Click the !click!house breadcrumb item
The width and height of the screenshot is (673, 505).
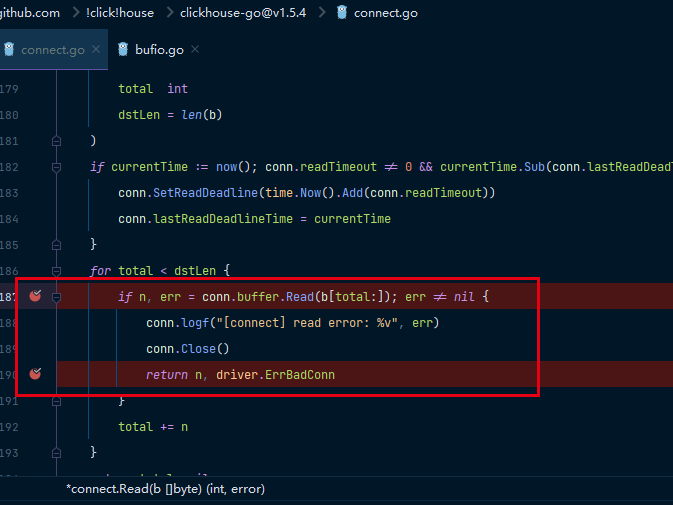tap(119, 13)
